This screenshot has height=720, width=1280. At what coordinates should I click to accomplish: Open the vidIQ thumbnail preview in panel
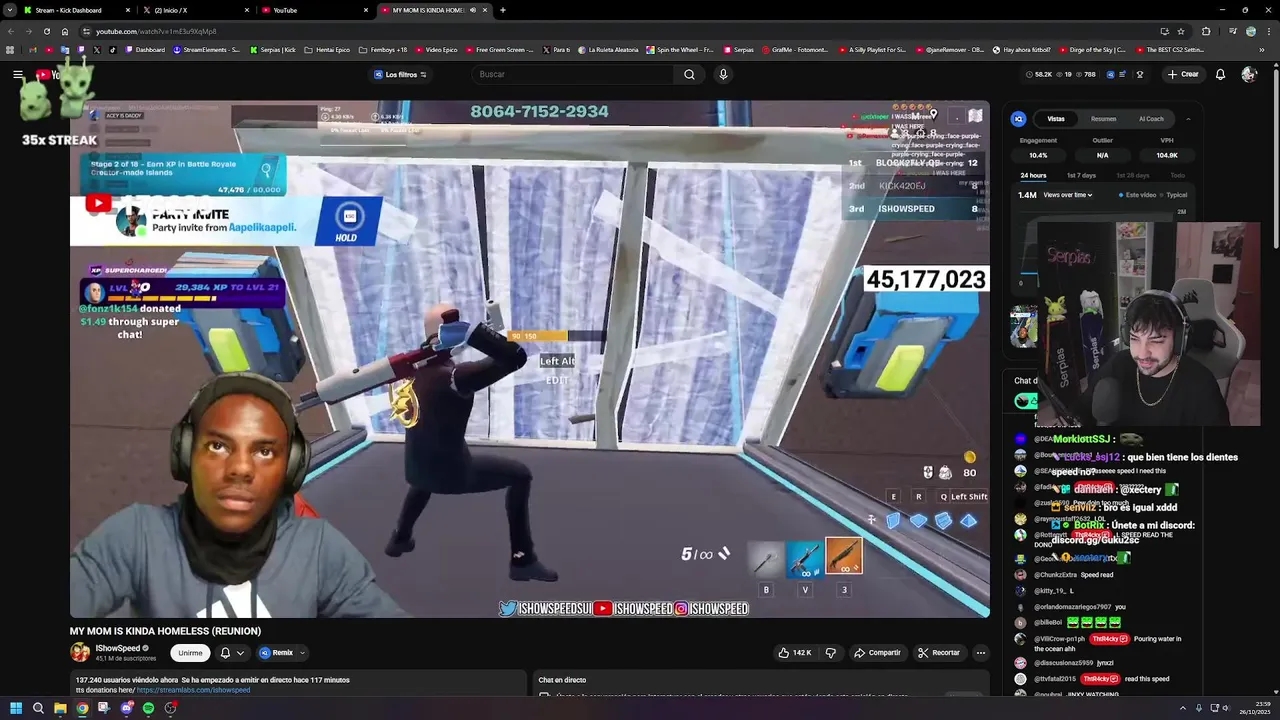click(x=1023, y=327)
